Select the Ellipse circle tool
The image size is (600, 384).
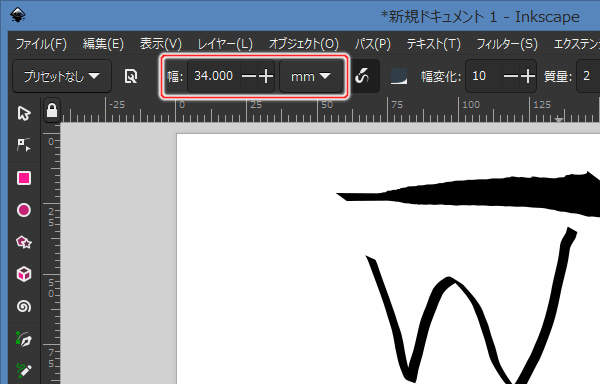point(24,210)
